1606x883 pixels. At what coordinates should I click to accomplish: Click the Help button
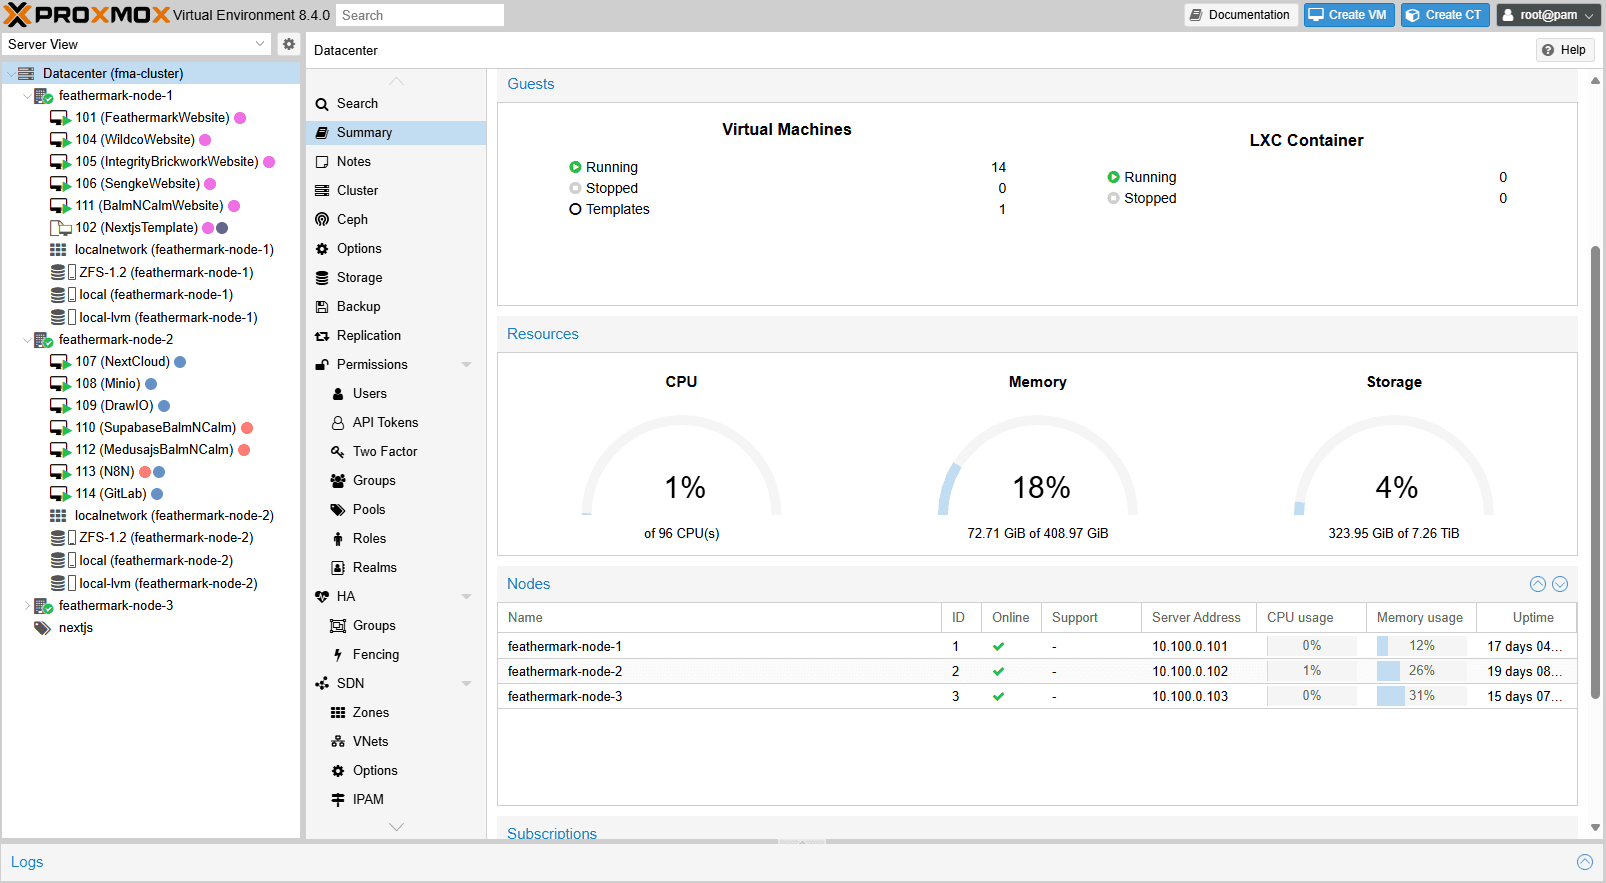[x=1565, y=50]
